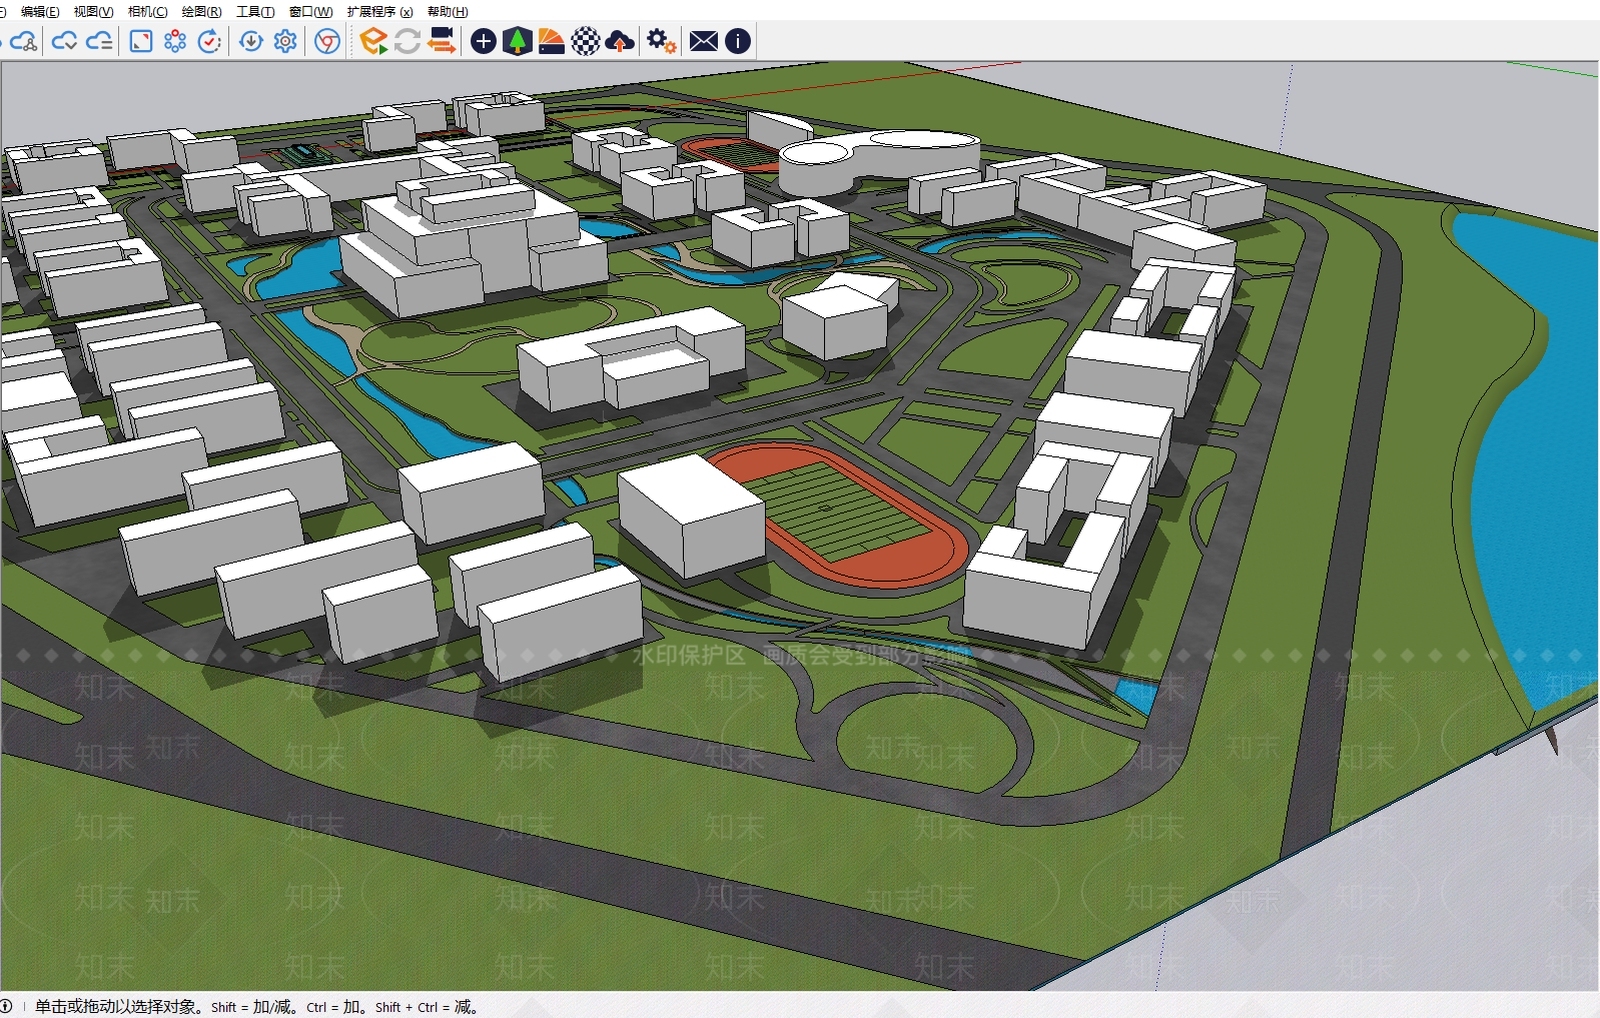Click the checkered sphere material icon
The height and width of the screenshot is (1018, 1600).
click(x=585, y=41)
